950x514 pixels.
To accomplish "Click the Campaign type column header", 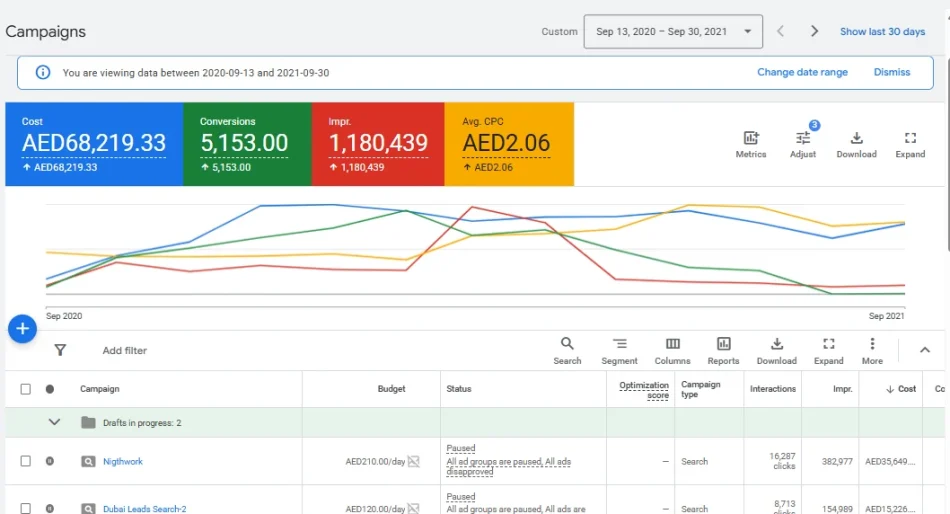I will pos(700,389).
